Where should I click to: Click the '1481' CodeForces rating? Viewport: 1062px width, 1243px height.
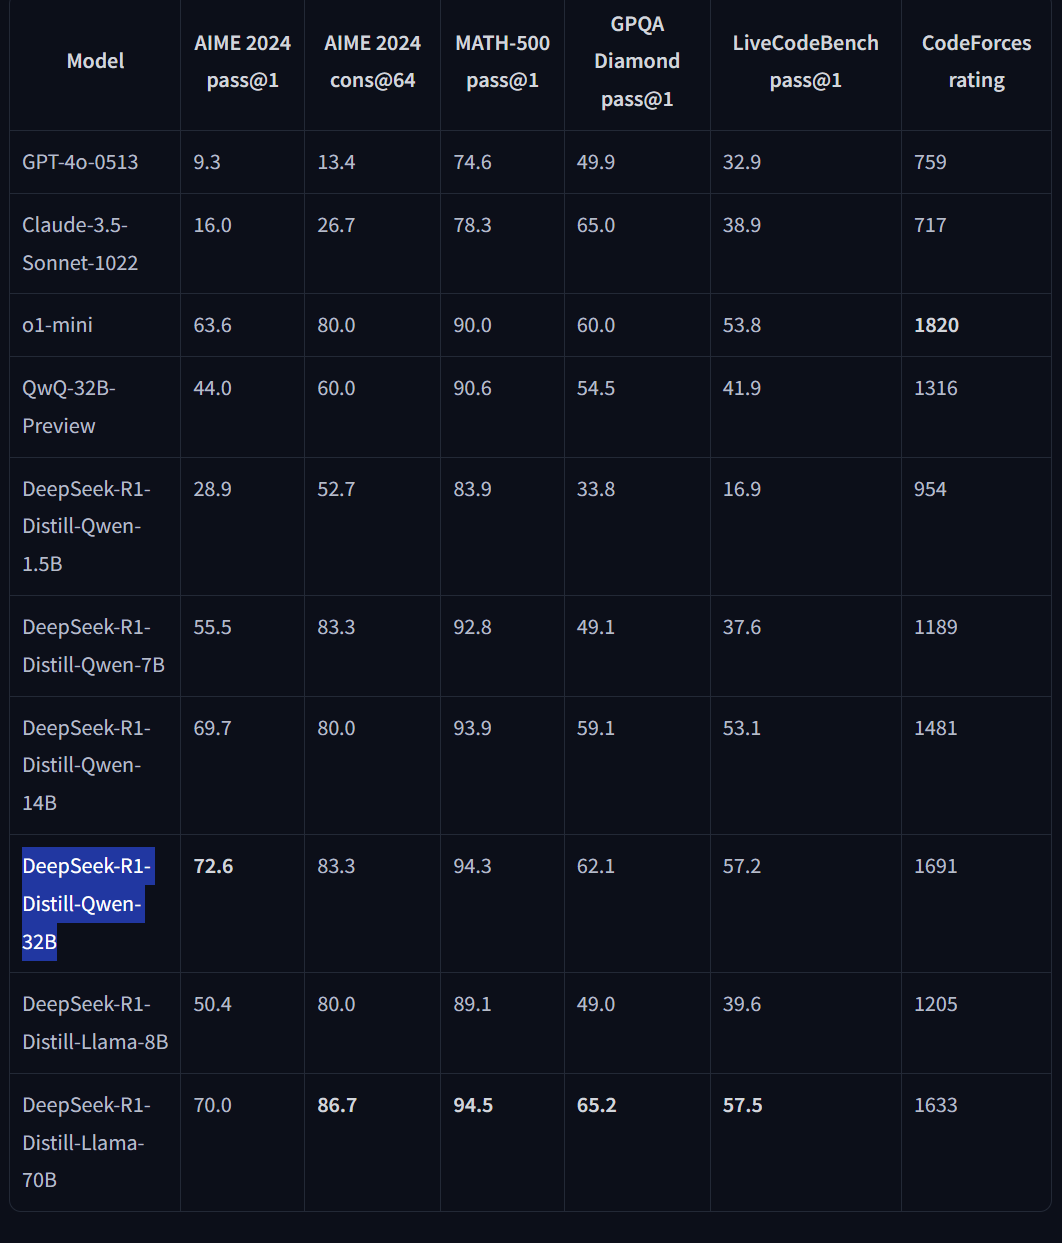tap(936, 728)
